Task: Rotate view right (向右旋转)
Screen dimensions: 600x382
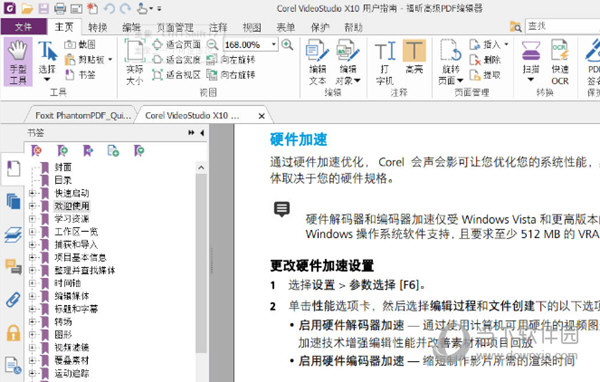Action: tap(231, 75)
